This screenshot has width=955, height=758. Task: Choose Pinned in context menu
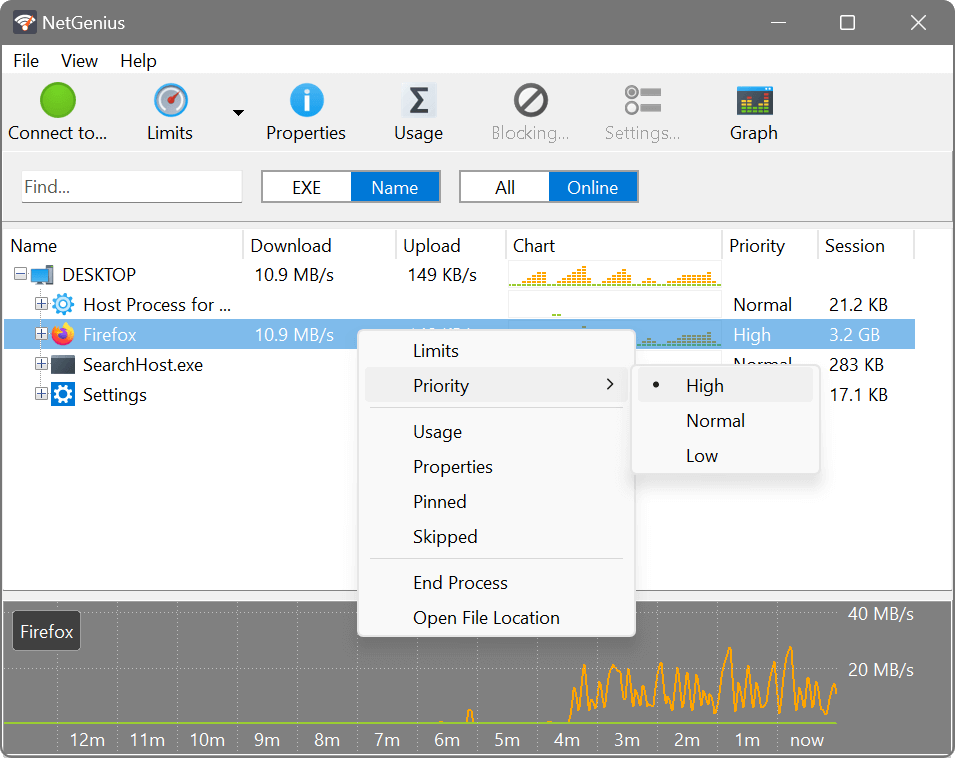[496, 502]
